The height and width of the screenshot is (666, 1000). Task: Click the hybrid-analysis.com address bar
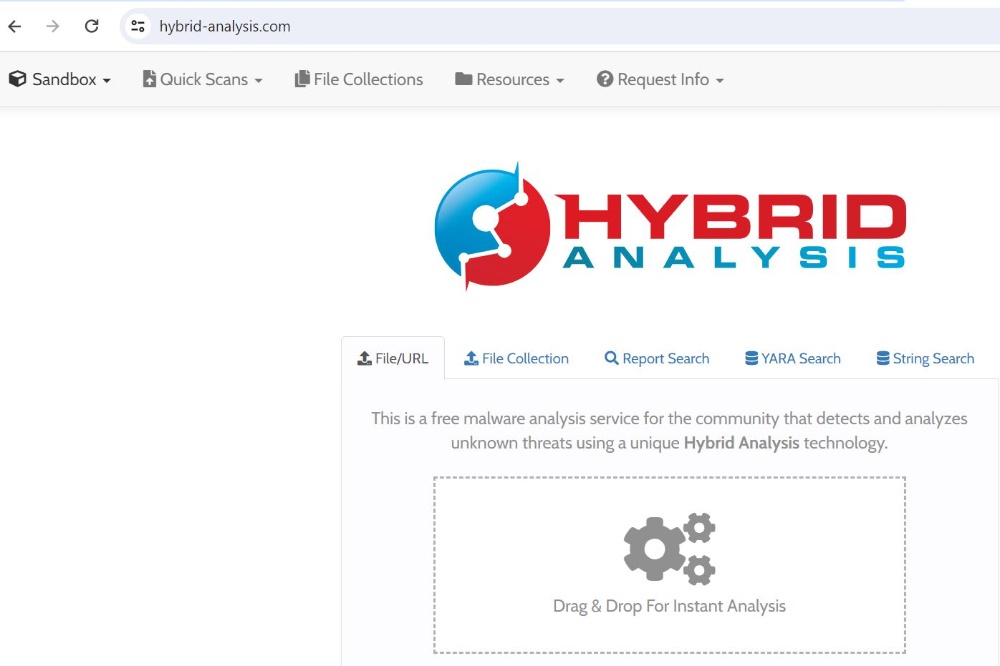(x=561, y=26)
